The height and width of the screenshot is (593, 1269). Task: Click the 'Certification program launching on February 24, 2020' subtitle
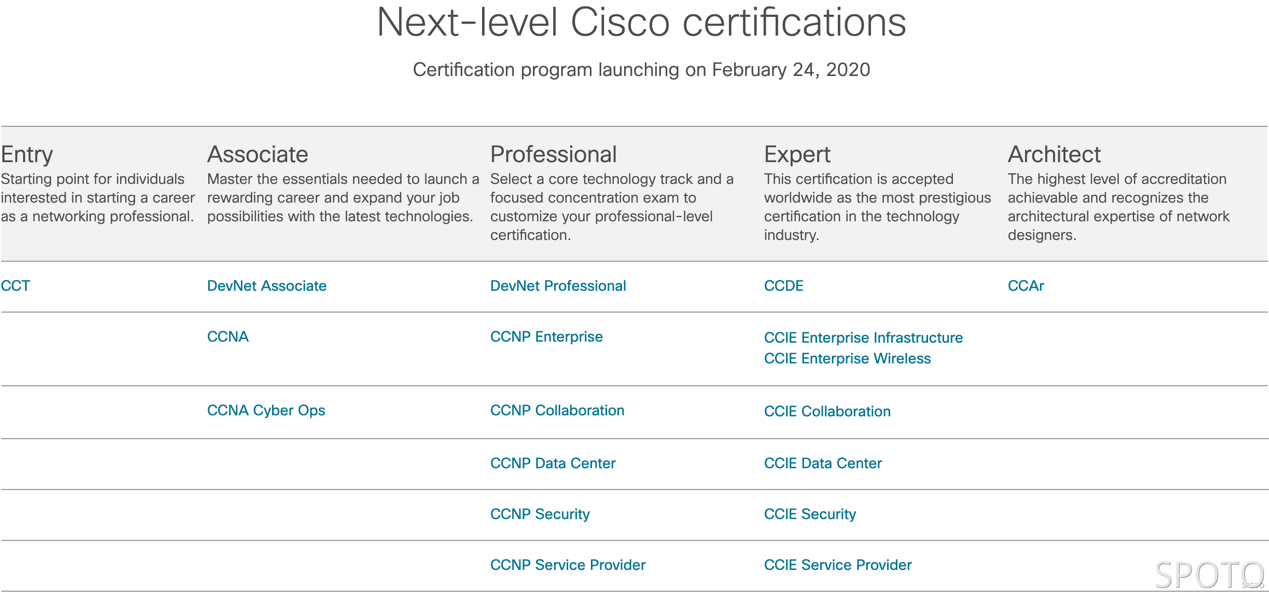pos(642,70)
